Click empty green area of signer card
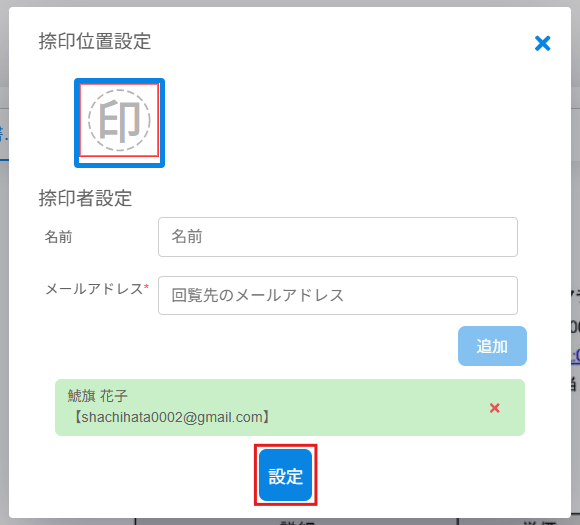 370,407
